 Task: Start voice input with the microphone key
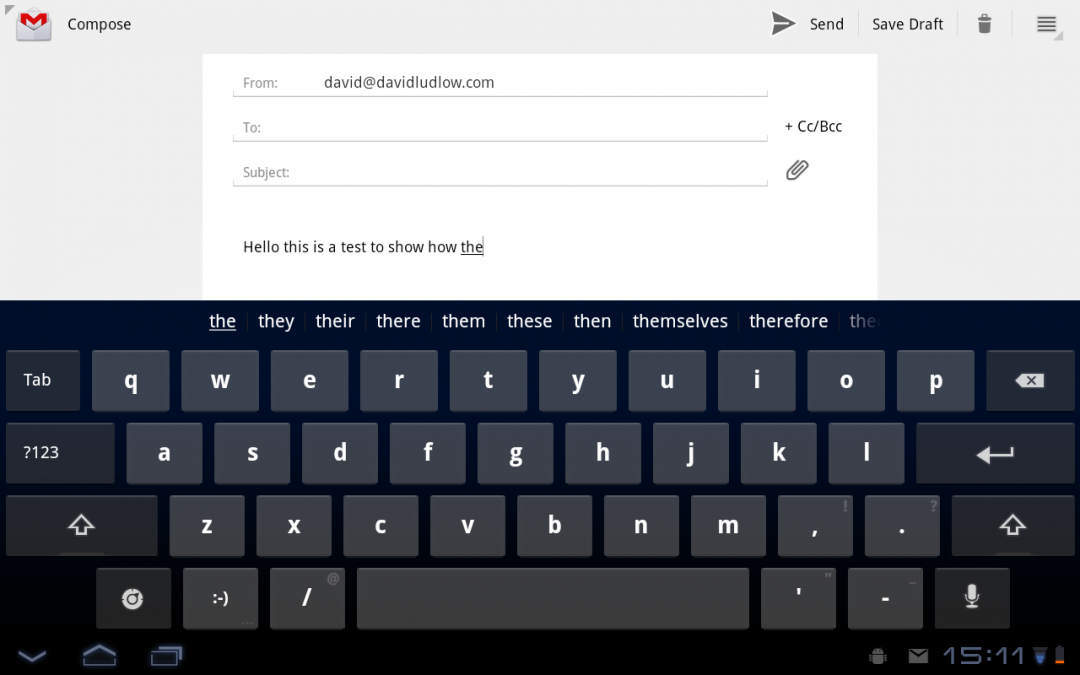point(972,599)
